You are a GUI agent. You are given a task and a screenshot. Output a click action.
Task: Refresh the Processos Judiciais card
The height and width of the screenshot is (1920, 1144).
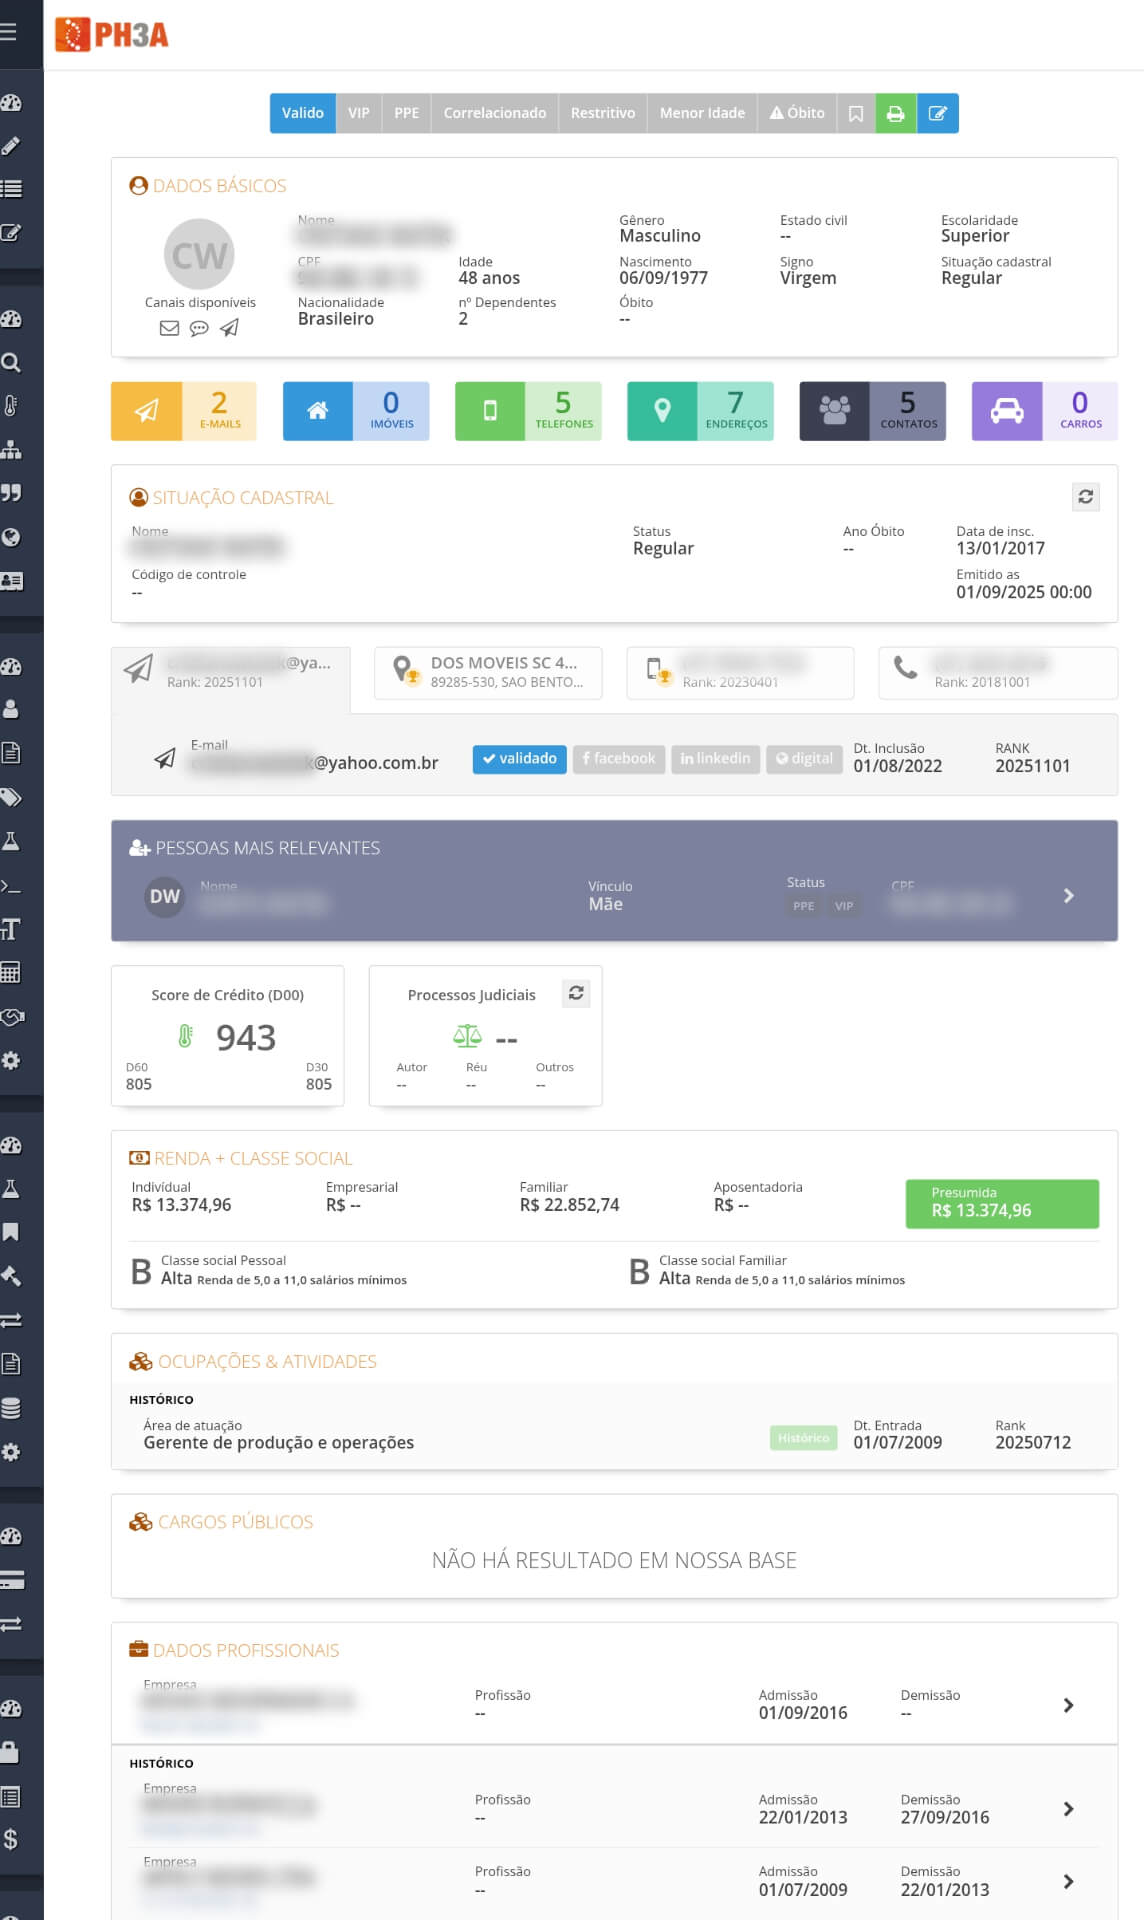[576, 993]
